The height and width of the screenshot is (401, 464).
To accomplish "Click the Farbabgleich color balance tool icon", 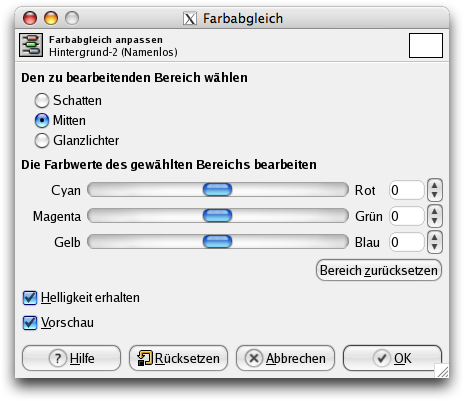I will tap(31, 45).
